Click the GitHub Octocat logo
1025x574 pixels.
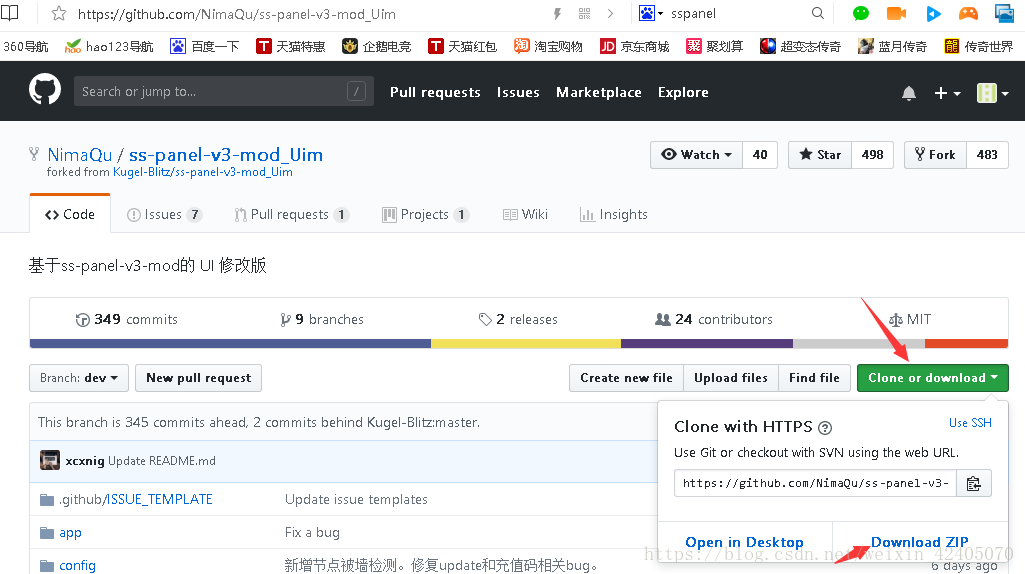[x=45, y=90]
